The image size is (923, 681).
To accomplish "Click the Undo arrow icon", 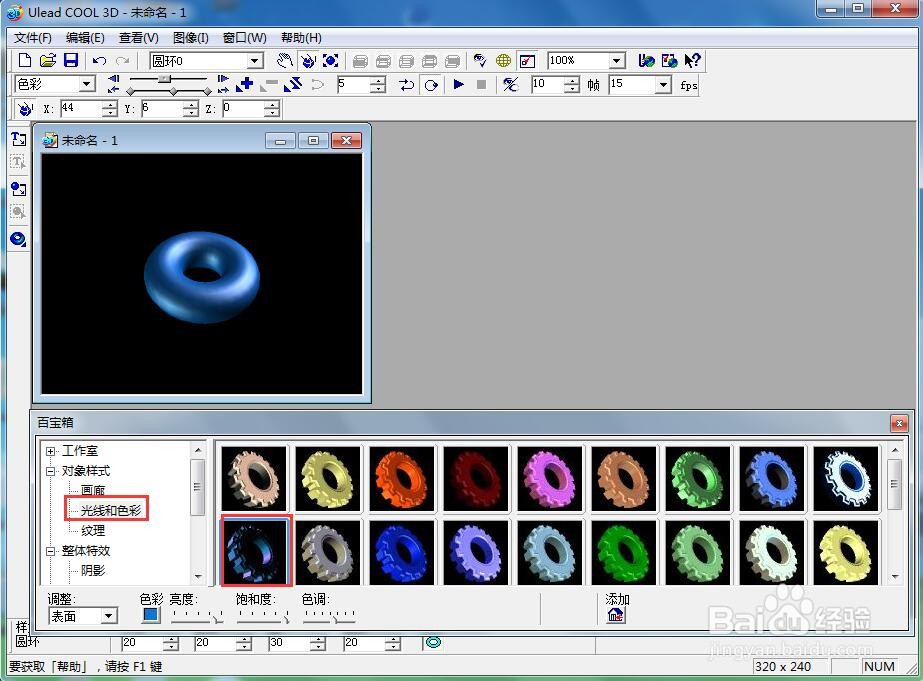I will [99, 61].
